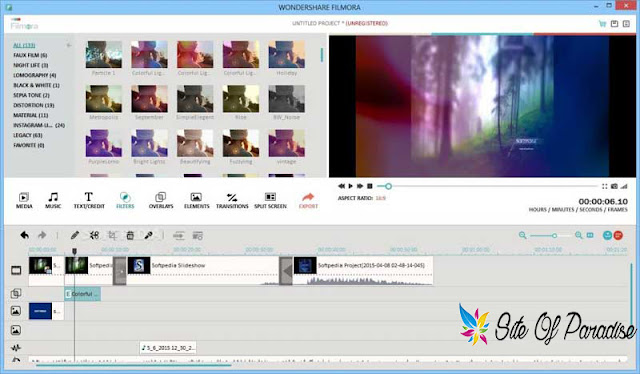
Task: Open the Media library tab
Action: click(x=24, y=200)
